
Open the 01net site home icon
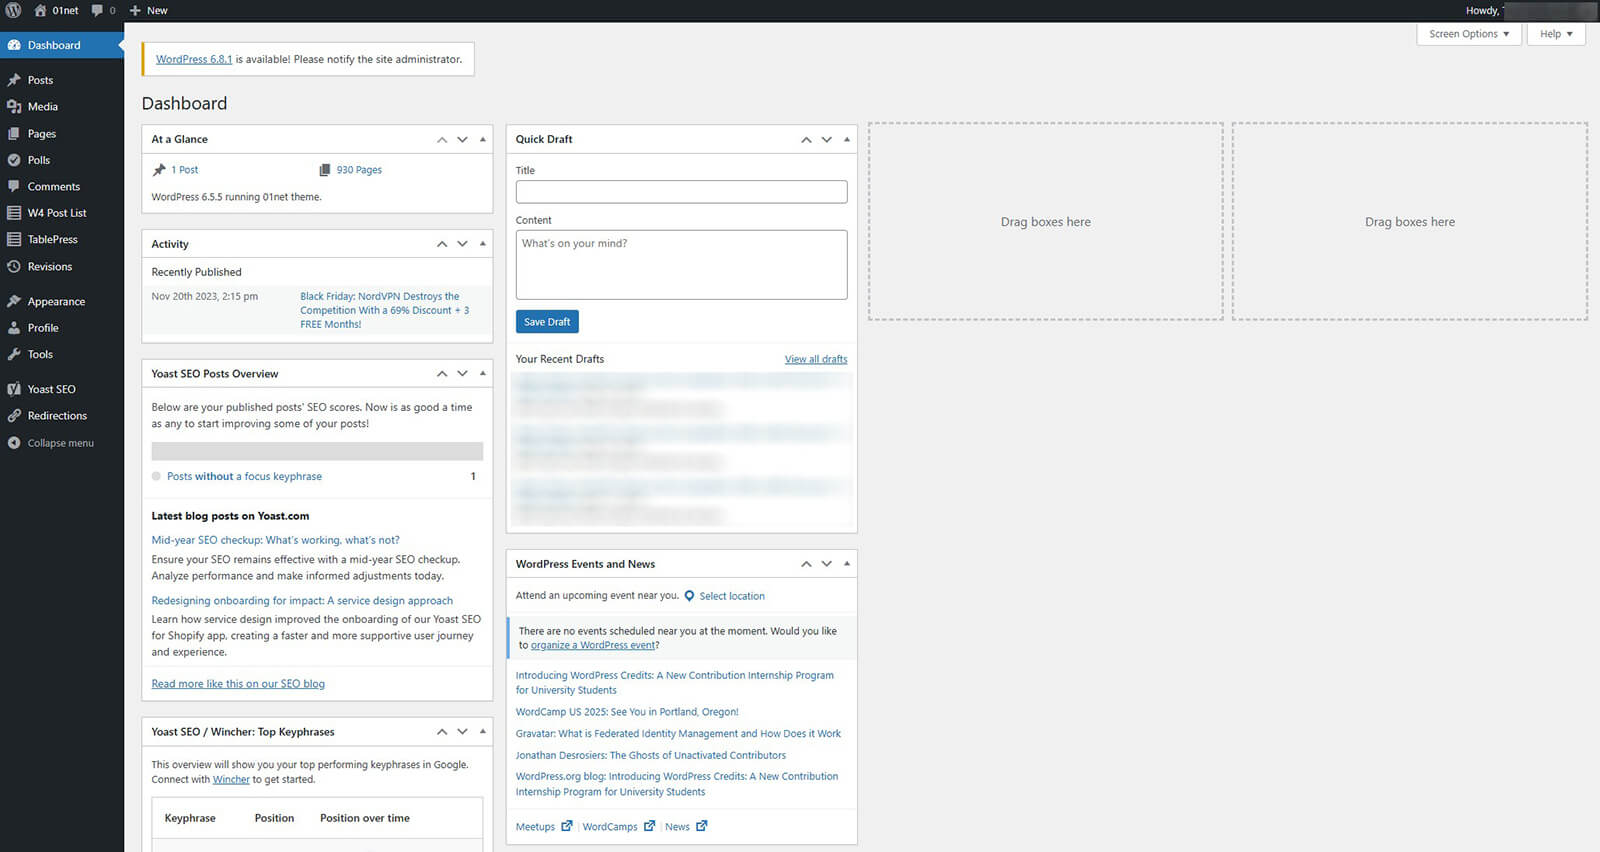pos(40,10)
